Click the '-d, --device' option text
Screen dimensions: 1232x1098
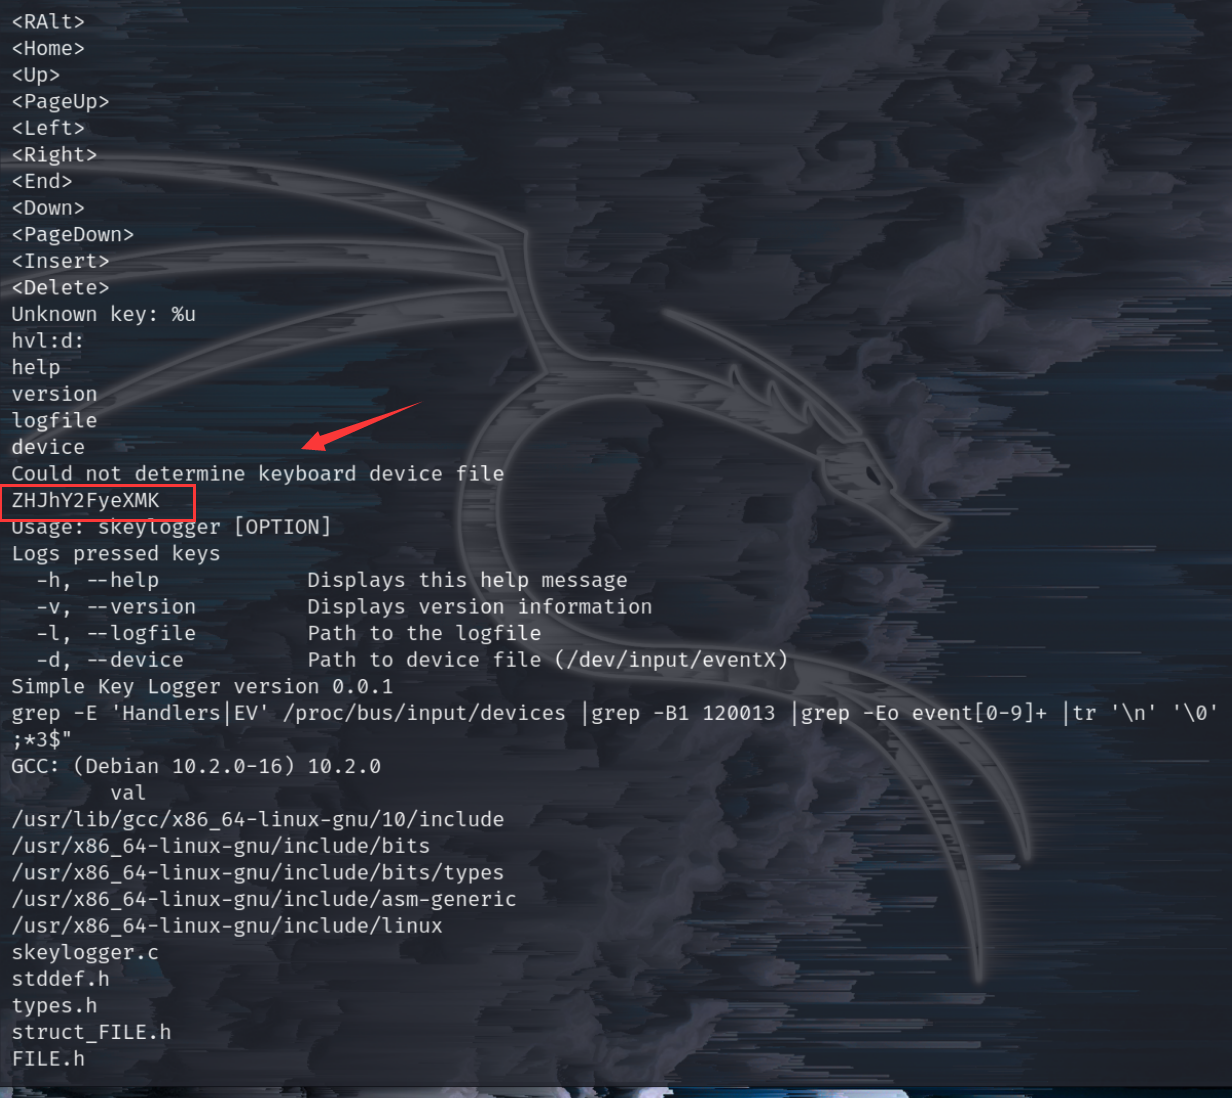coord(110,660)
